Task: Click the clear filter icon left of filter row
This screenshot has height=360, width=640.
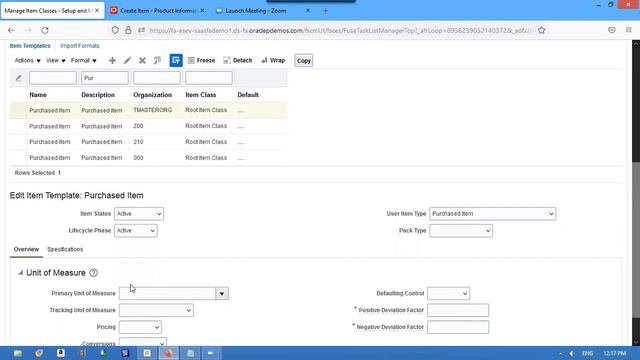Action: point(18,78)
